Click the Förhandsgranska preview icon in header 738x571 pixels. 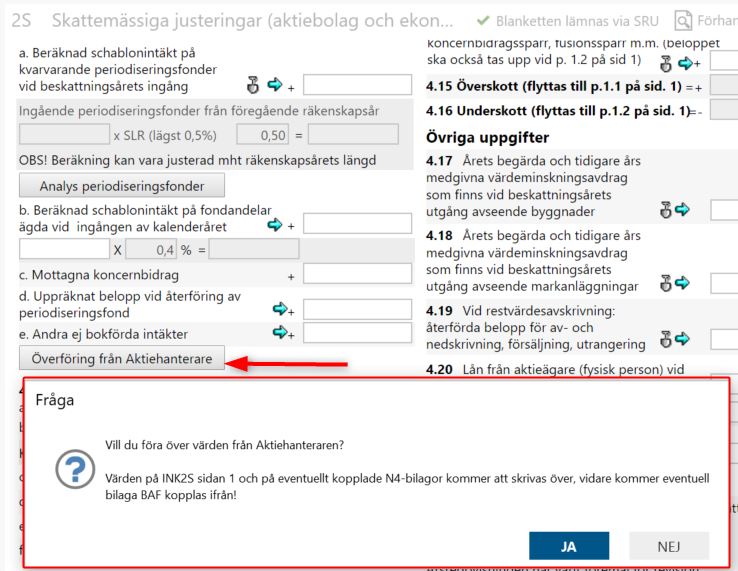683,21
